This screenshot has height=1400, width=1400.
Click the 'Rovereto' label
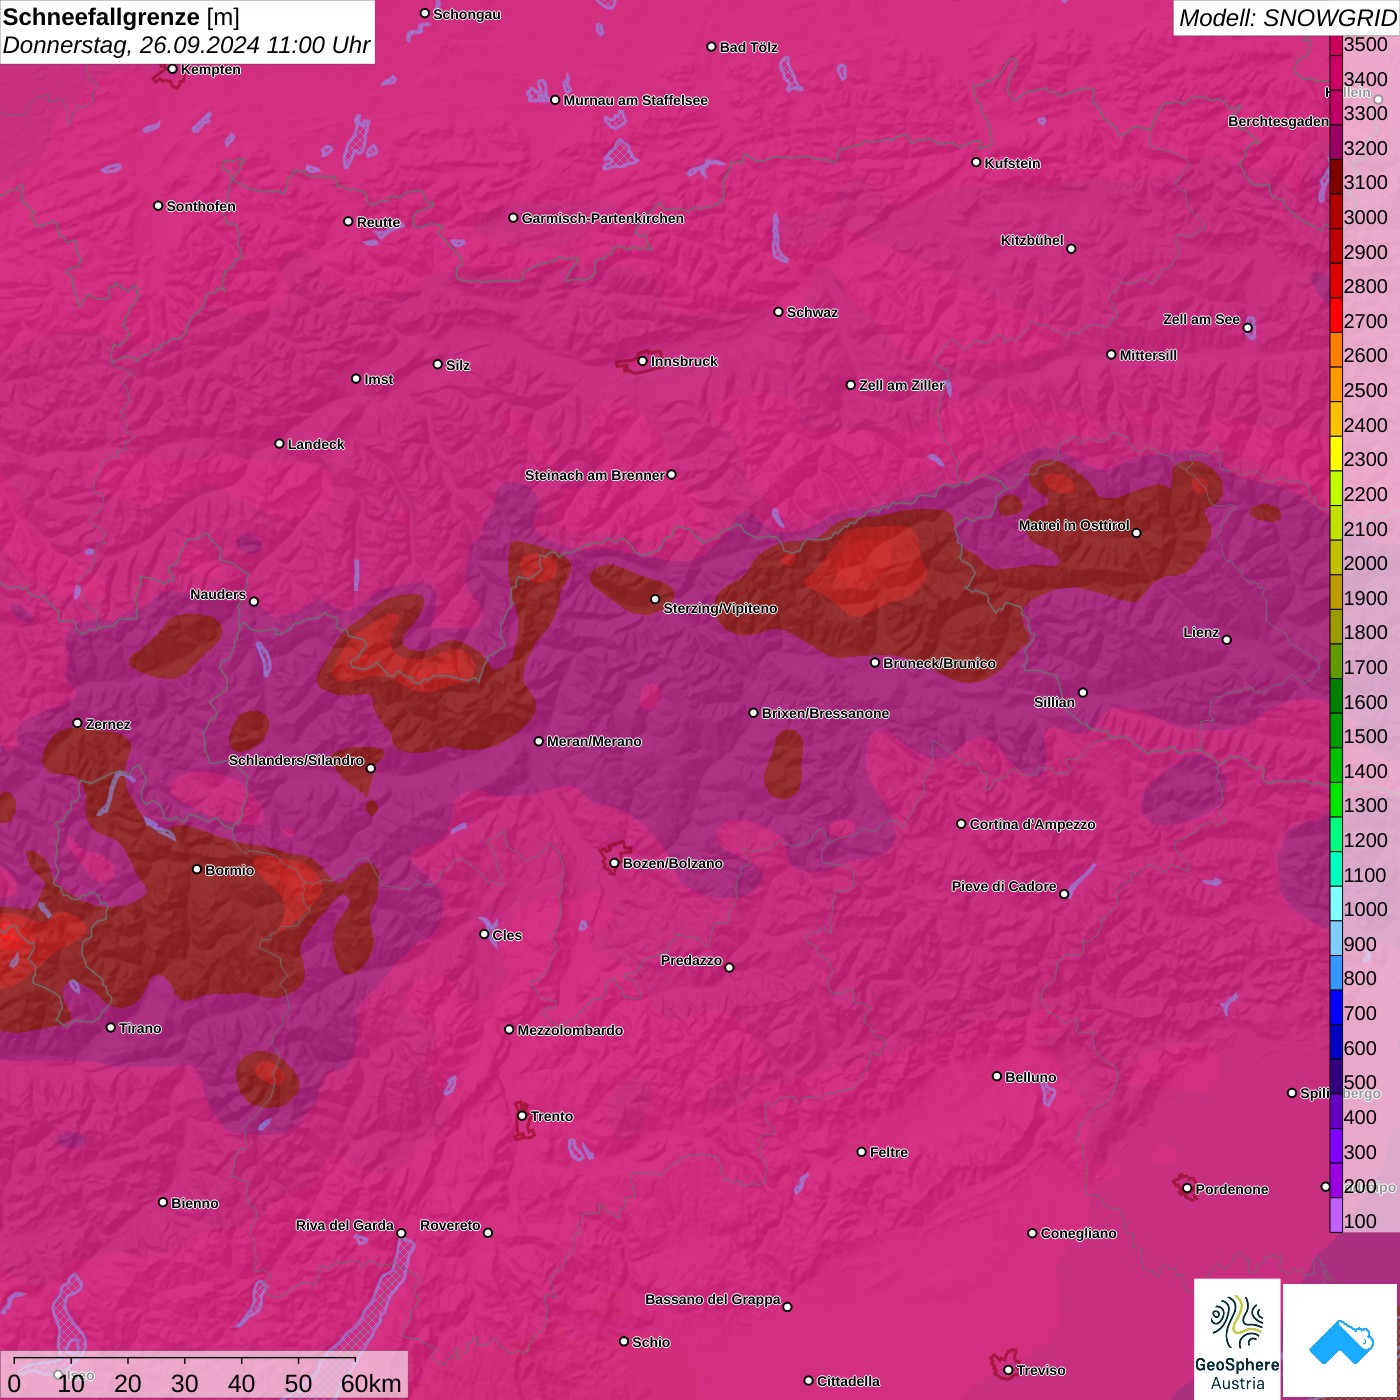click(x=450, y=1225)
